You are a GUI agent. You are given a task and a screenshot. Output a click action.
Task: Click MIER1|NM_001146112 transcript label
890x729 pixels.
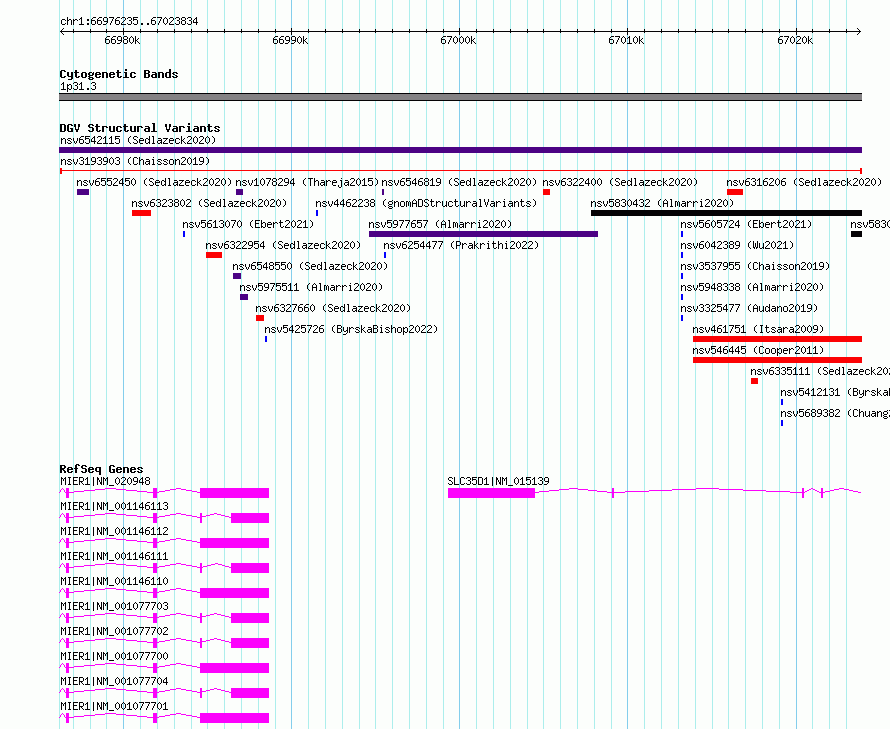click(x=114, y=531)
